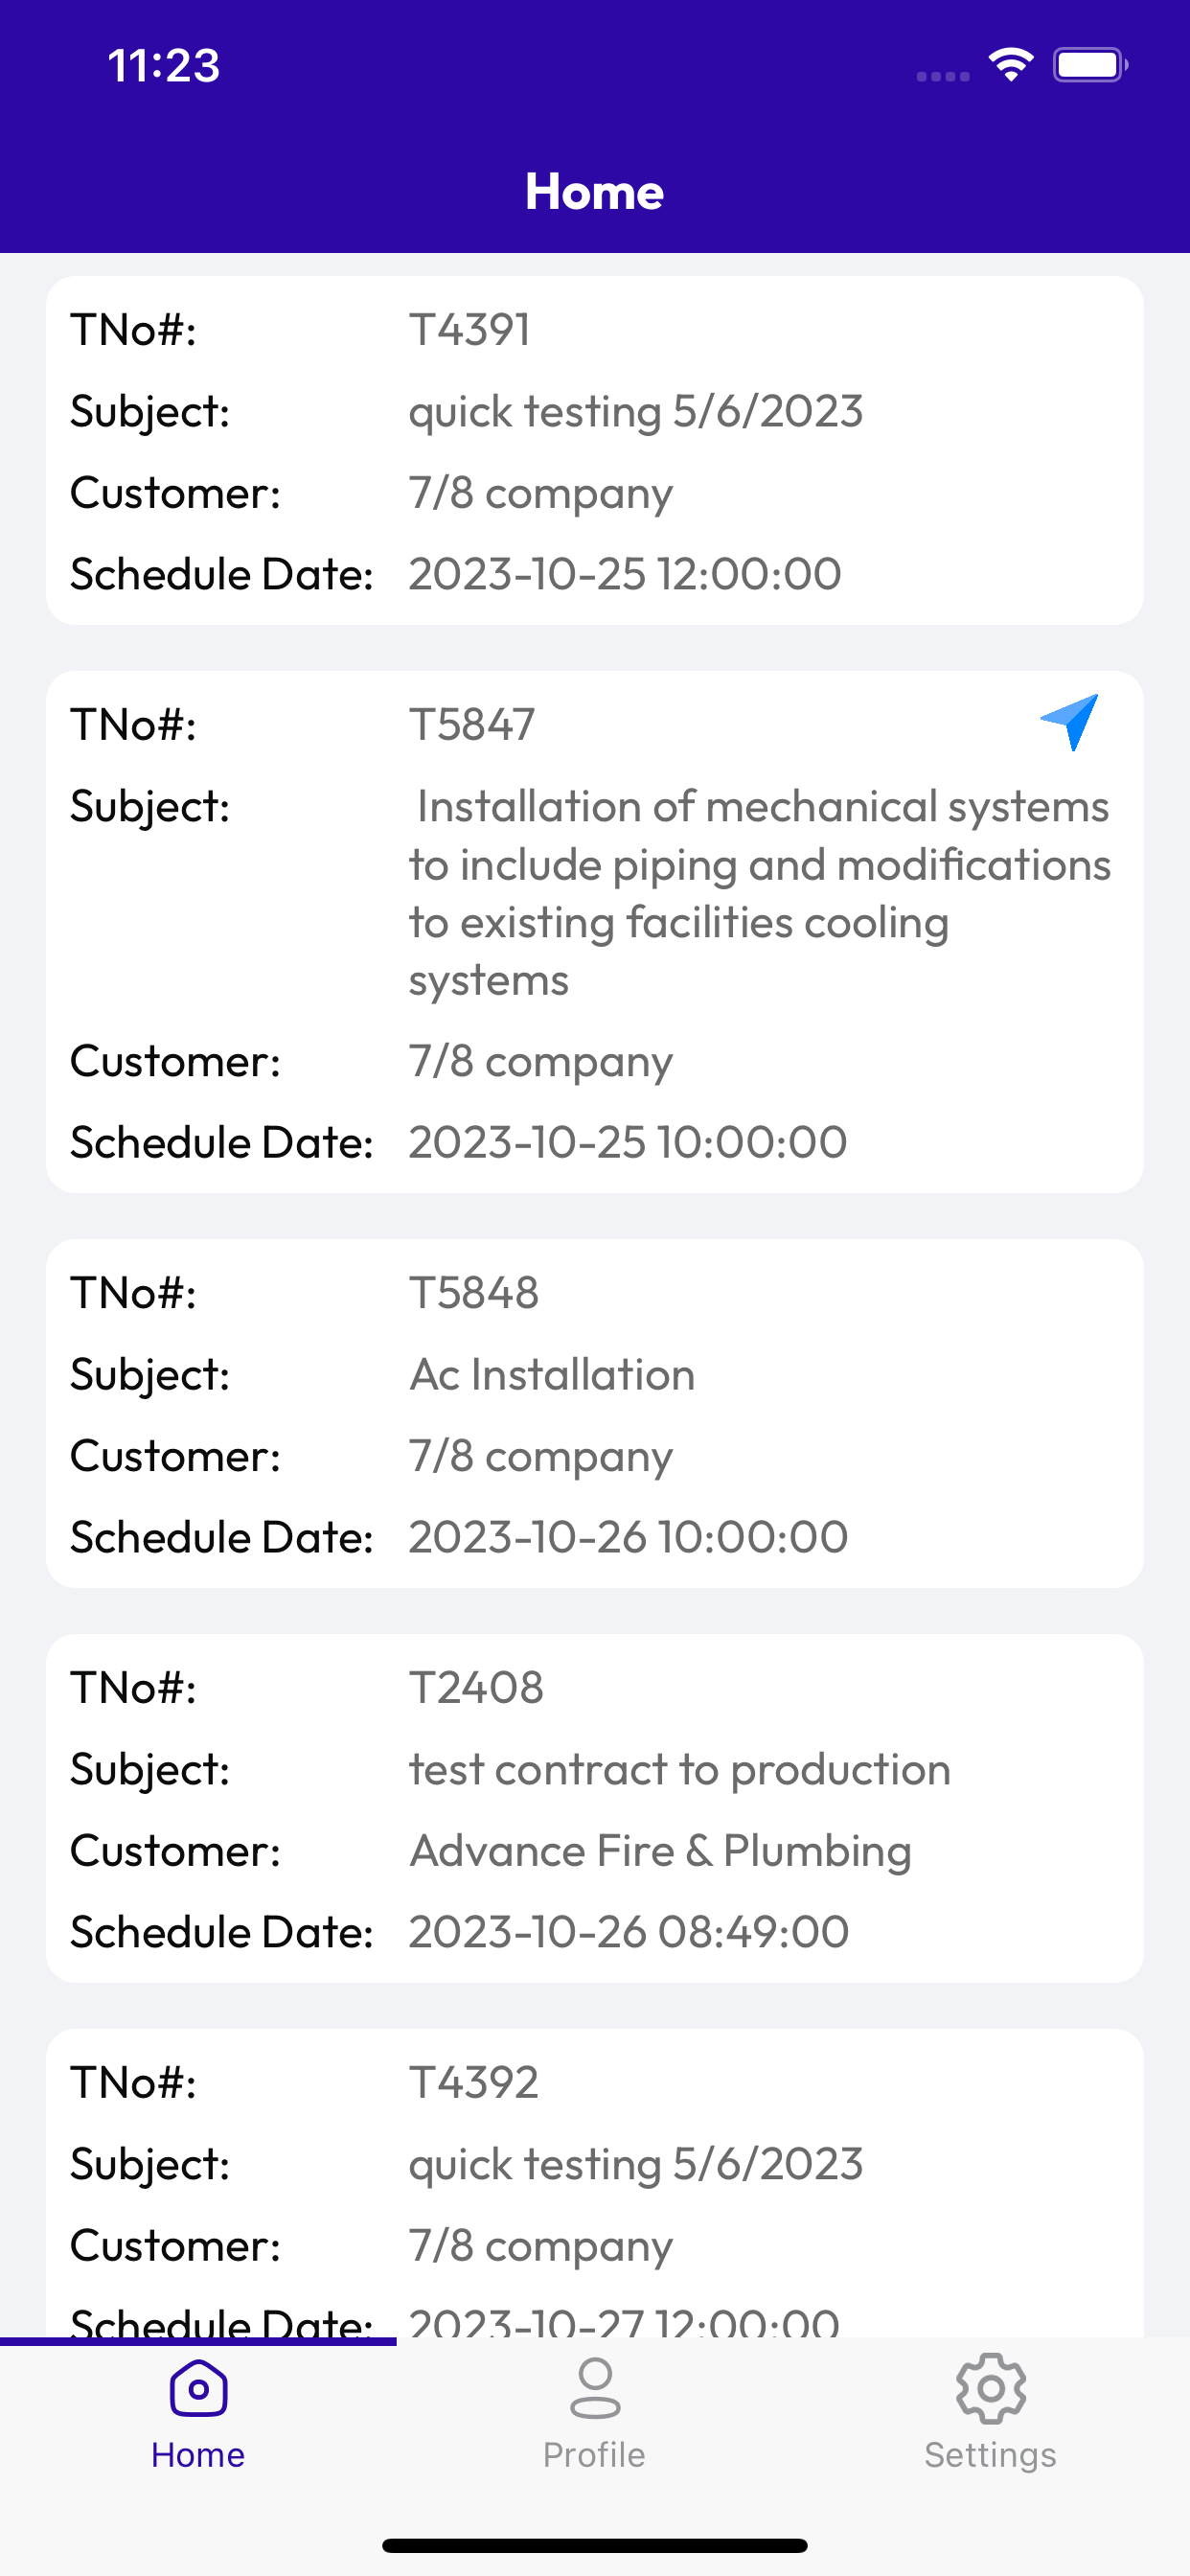Tap the home indicator bar
The width and height of the screenshot is (1190, 2576).
coord(595,2545)
